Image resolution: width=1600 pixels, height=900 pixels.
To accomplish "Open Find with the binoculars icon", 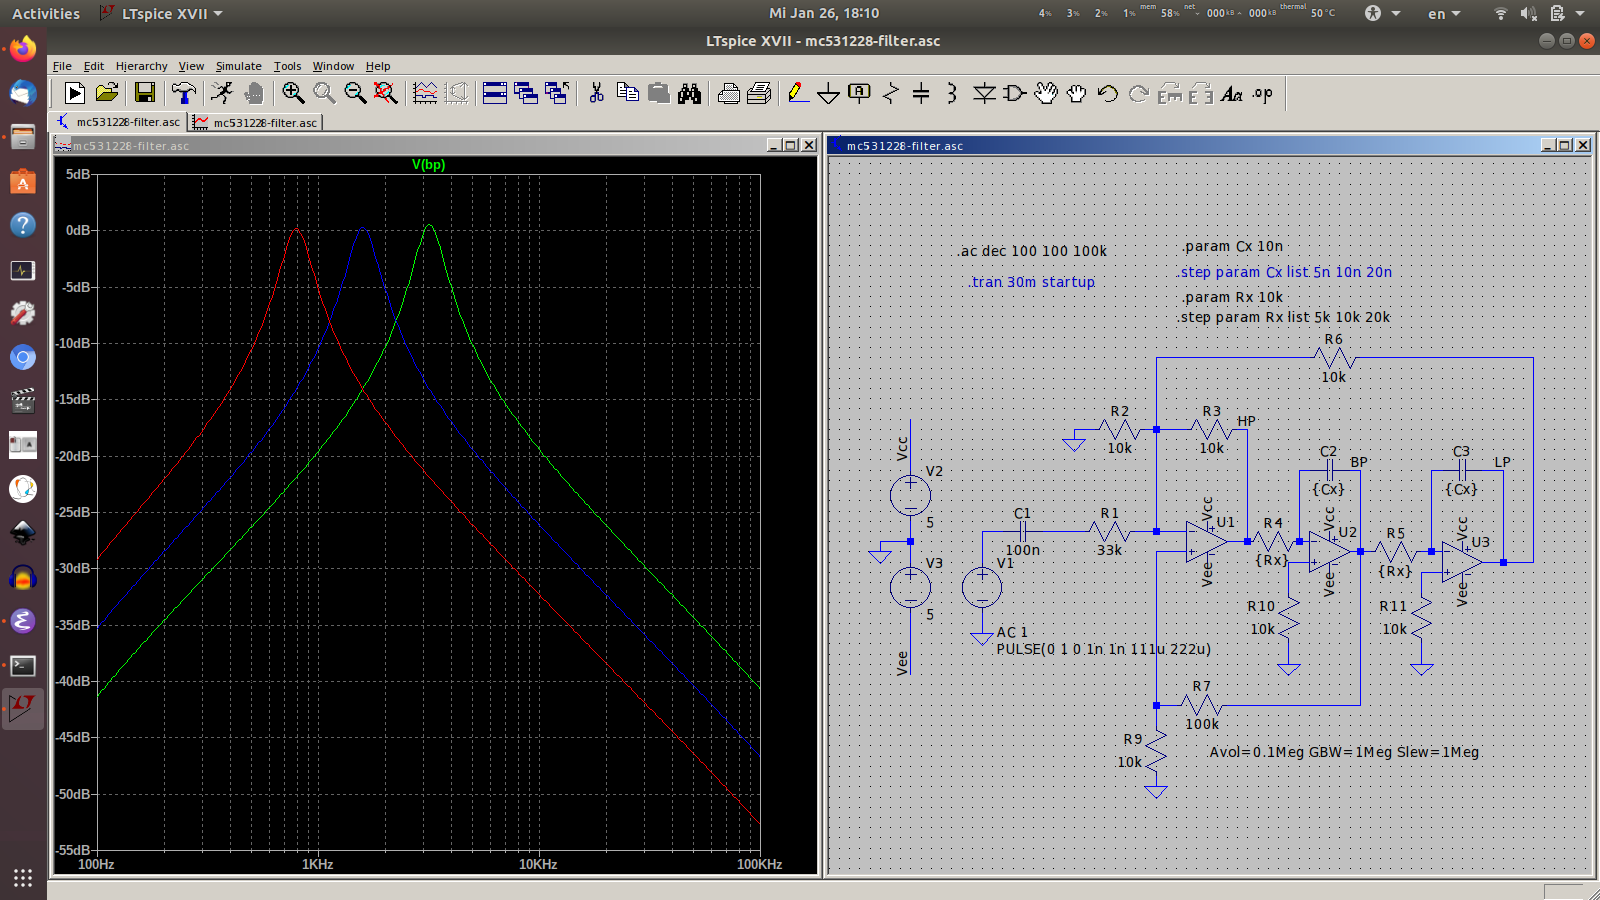I will [x=689, y=93].
